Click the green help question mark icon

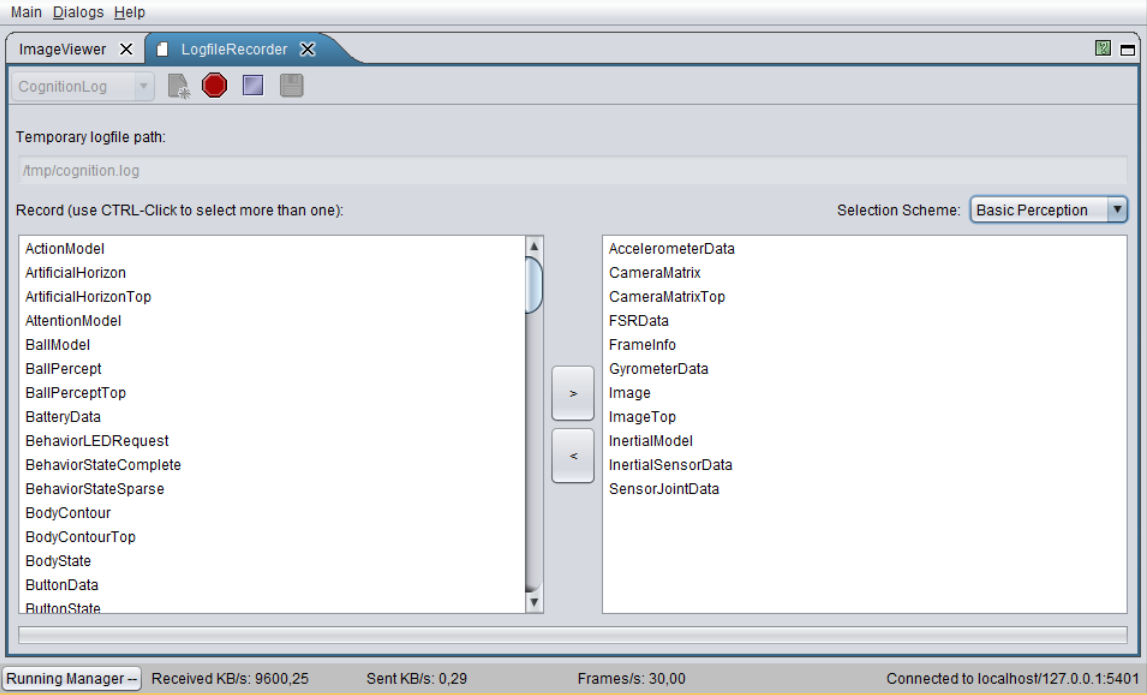(1103, 48)
